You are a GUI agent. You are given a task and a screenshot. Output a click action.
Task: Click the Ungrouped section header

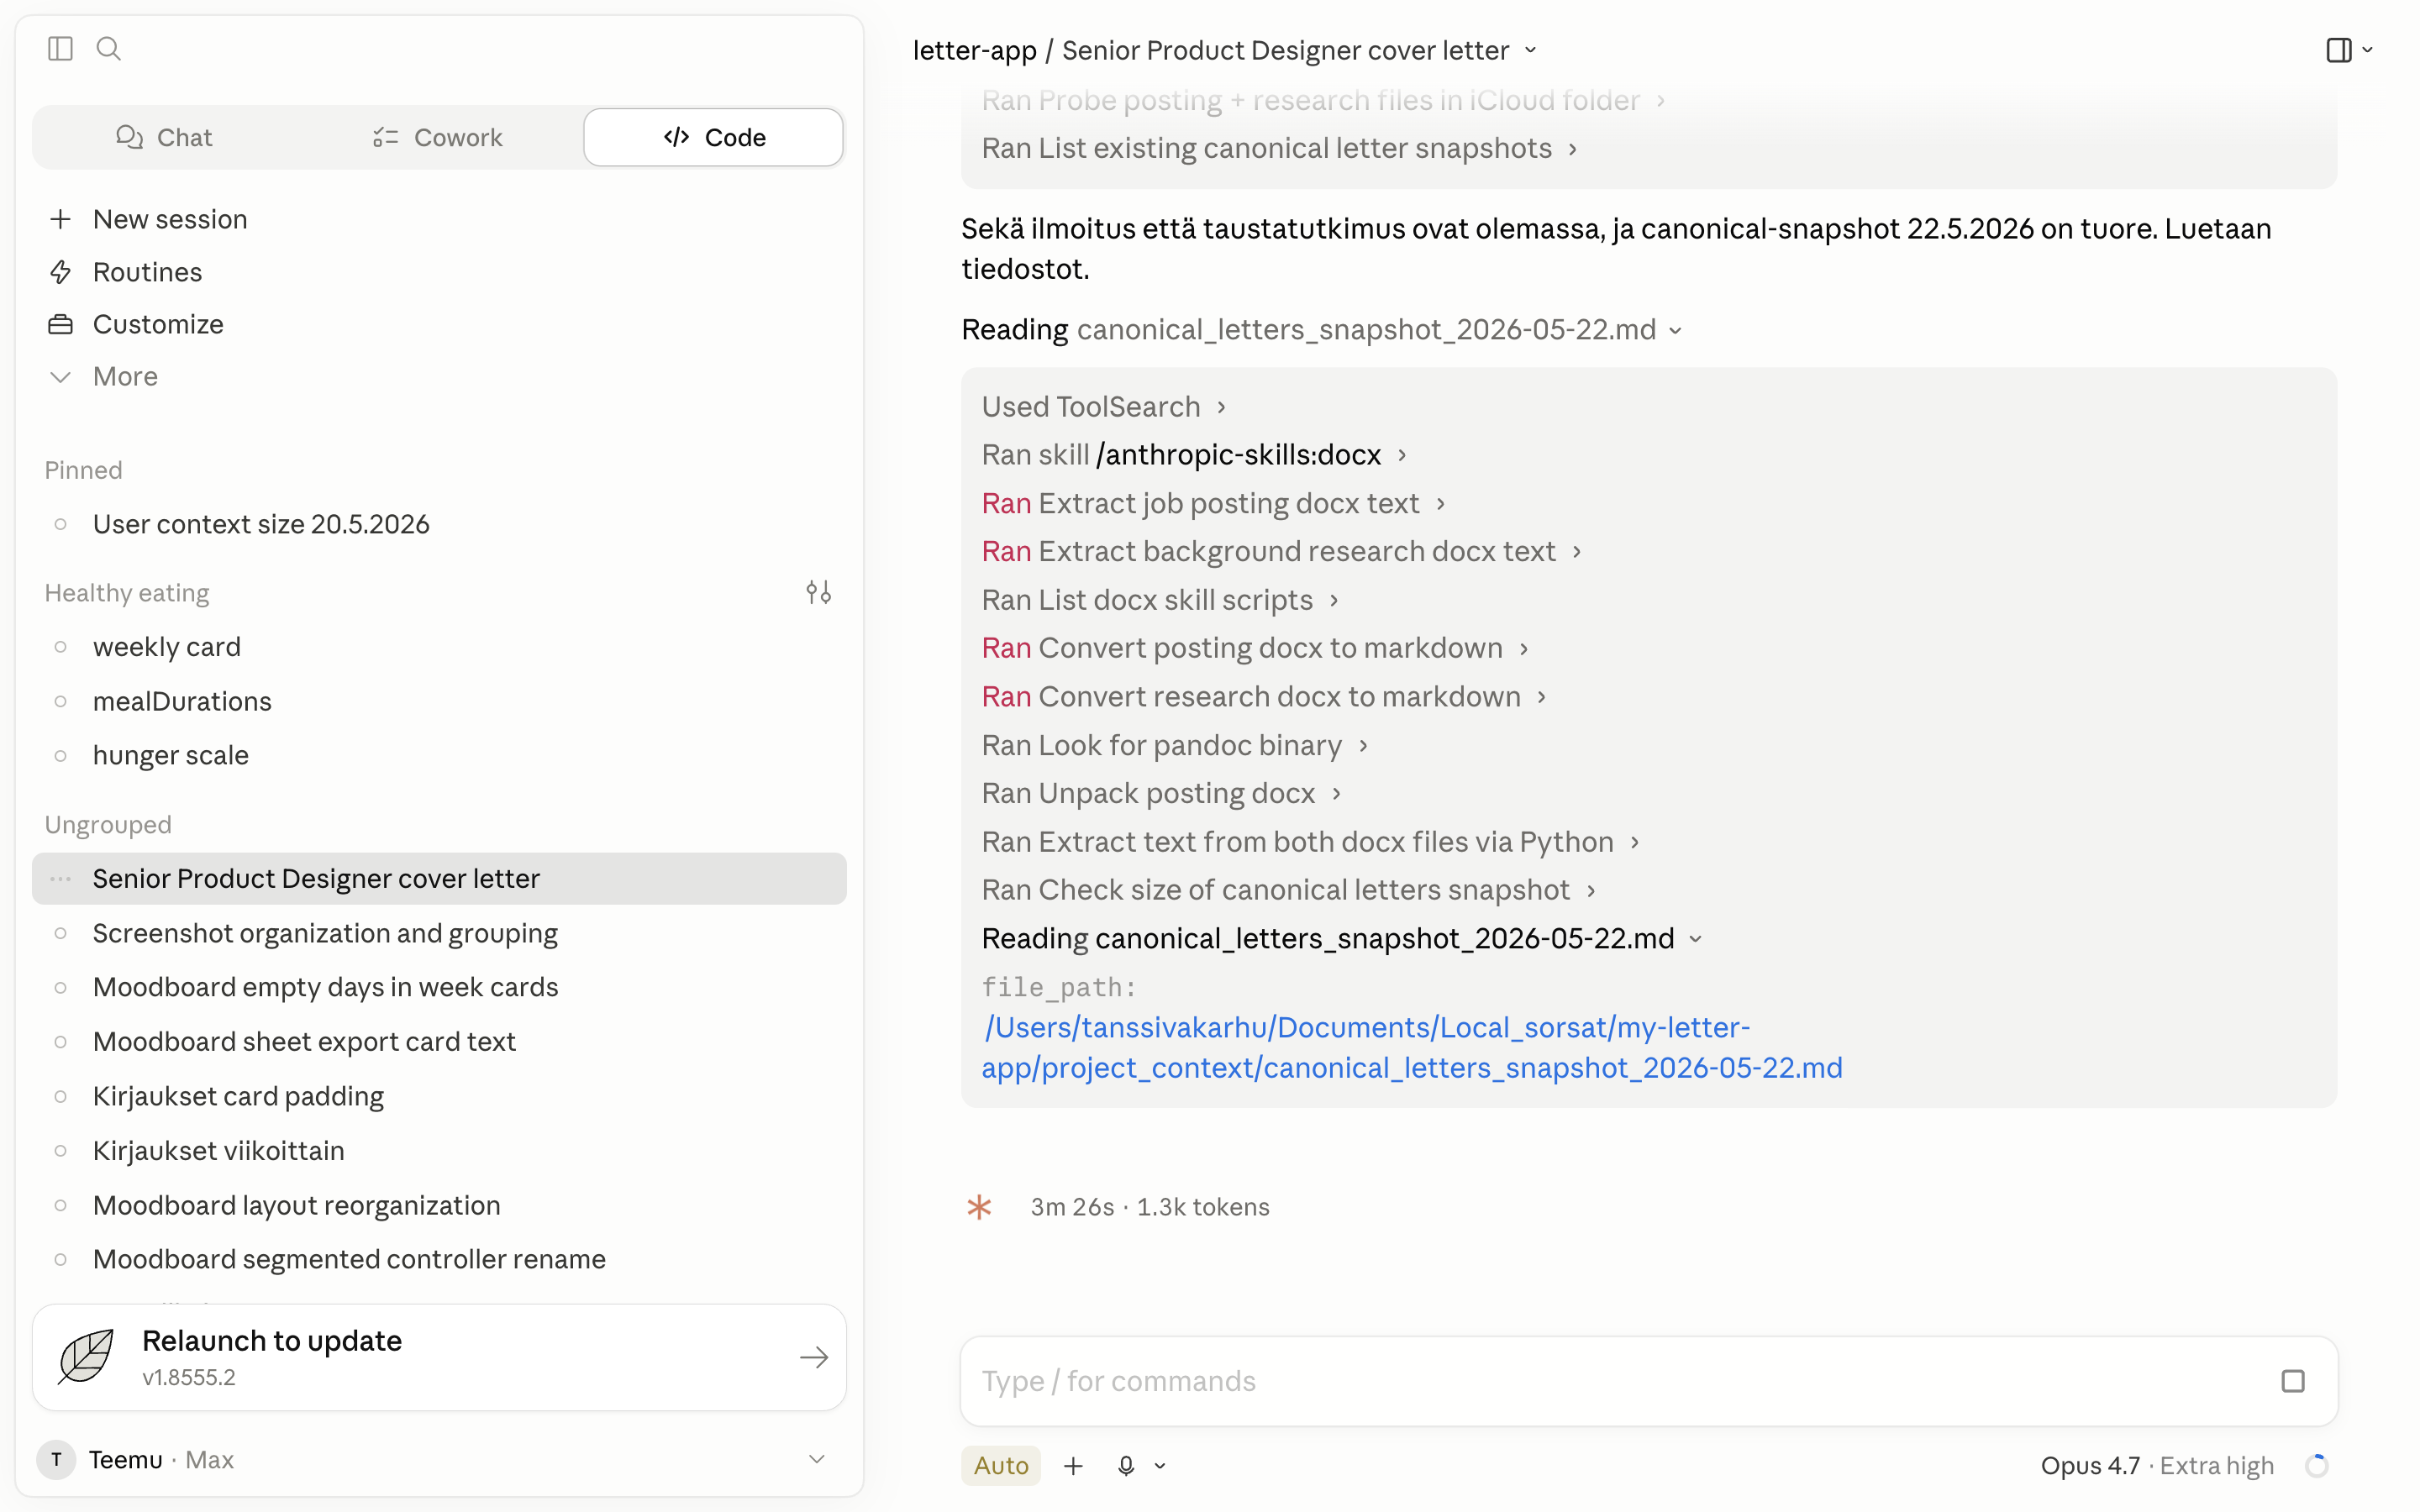(x=108, y=824)
